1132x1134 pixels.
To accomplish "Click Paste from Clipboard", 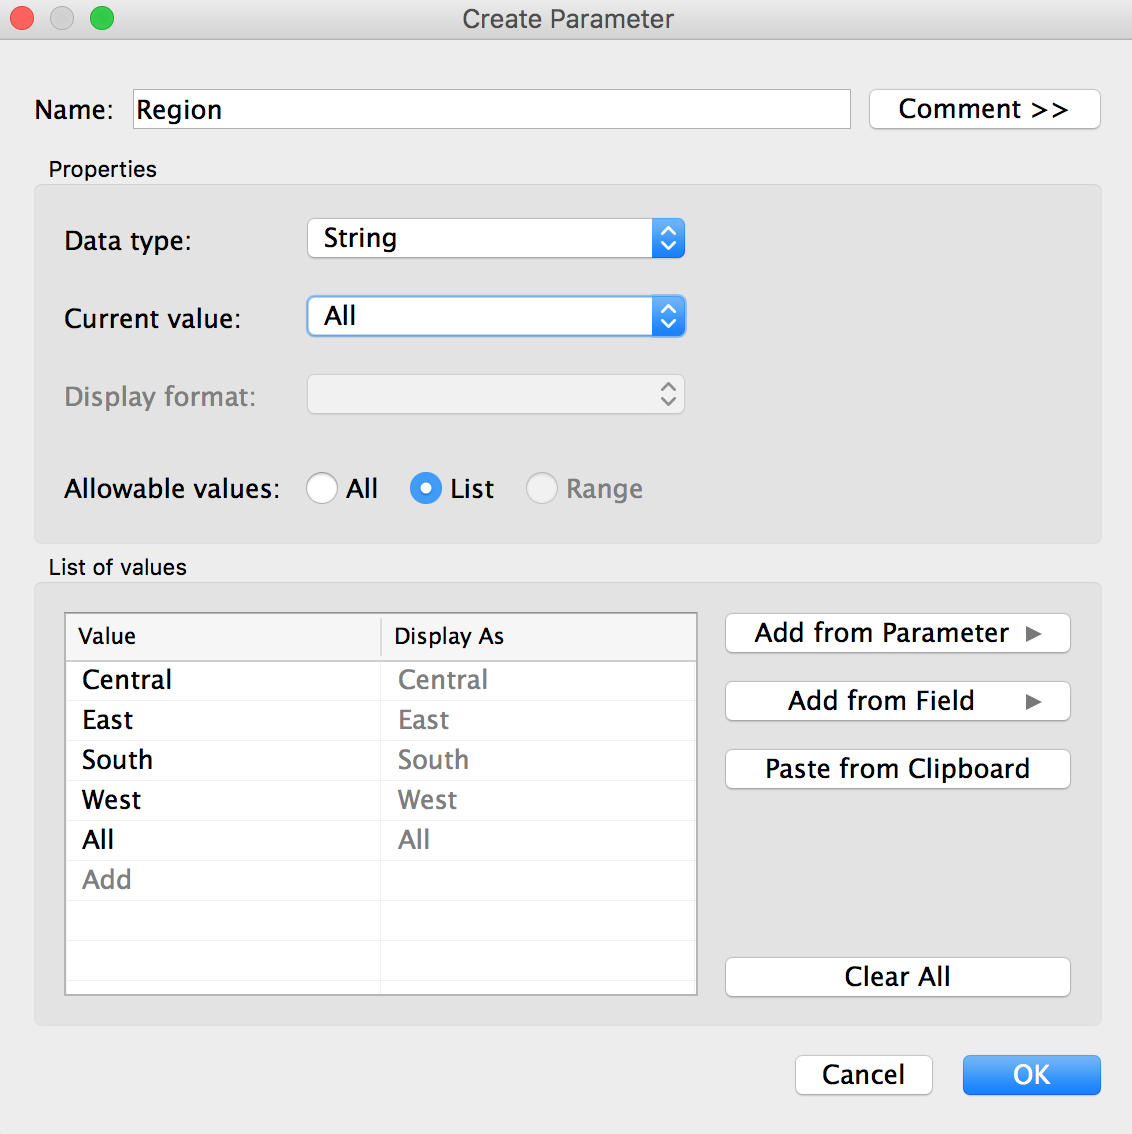I will [x=897, y=769].
